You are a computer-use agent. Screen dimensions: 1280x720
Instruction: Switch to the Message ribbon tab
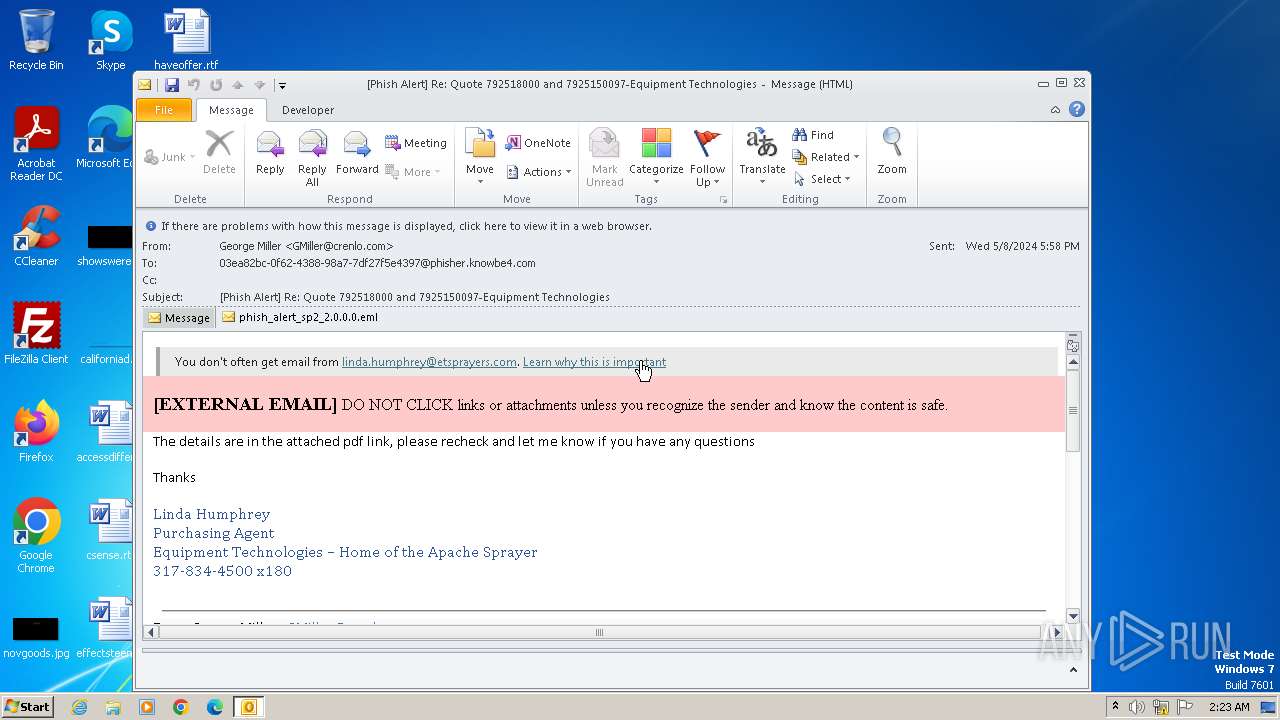tap(231, 110)
